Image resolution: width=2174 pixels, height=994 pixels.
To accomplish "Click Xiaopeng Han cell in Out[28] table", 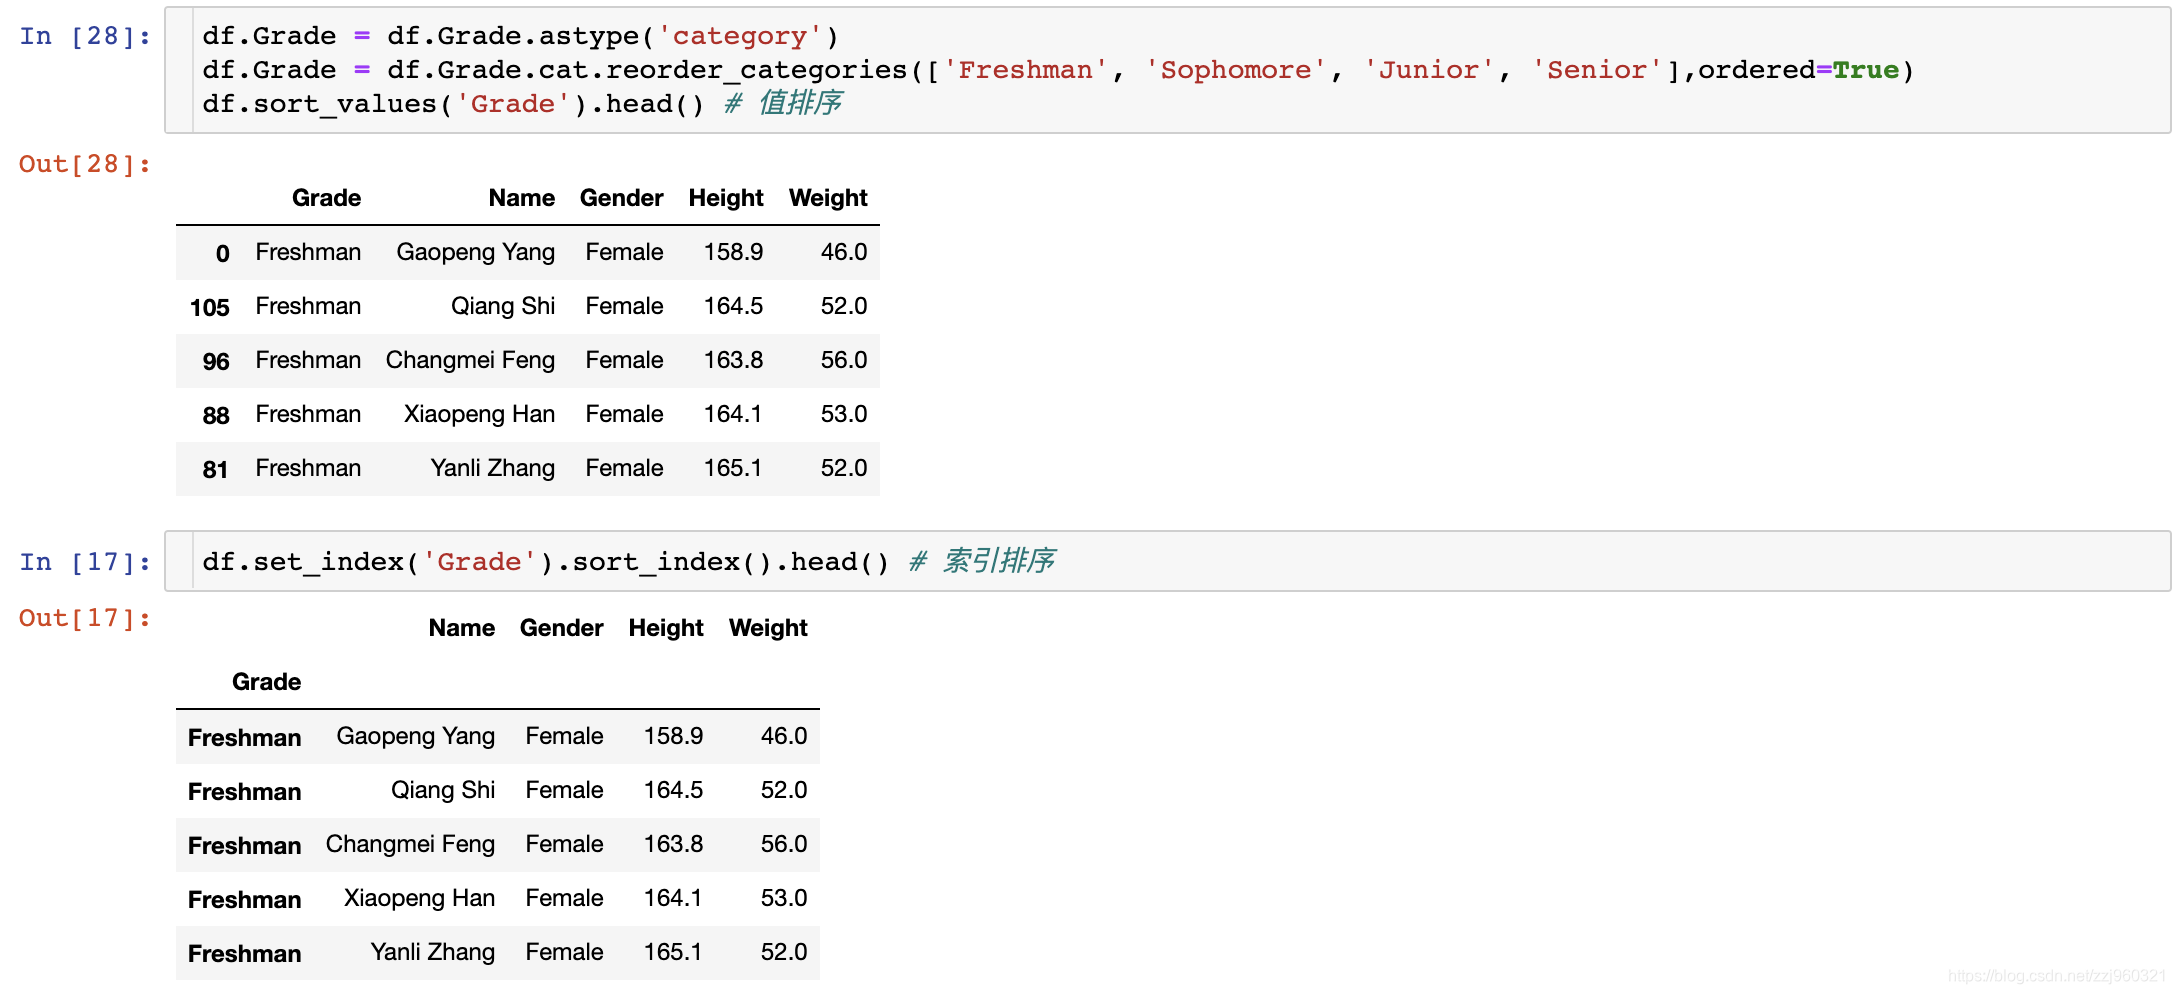I will (479, 414).
